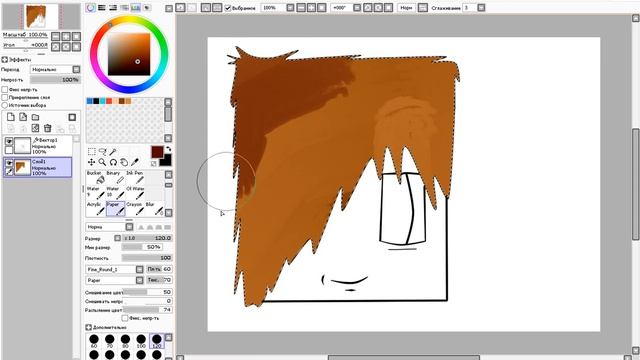The width and height of the screenshot is (640, 360).
Task: Open the Сглаживание stabilizer dropdown
Action: click(x=481, y=8)
